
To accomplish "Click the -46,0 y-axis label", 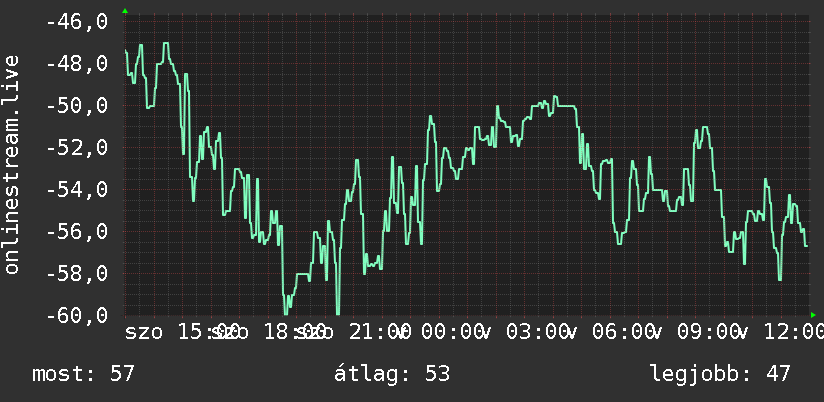I will pyautogui.click(x=77, y=22).
